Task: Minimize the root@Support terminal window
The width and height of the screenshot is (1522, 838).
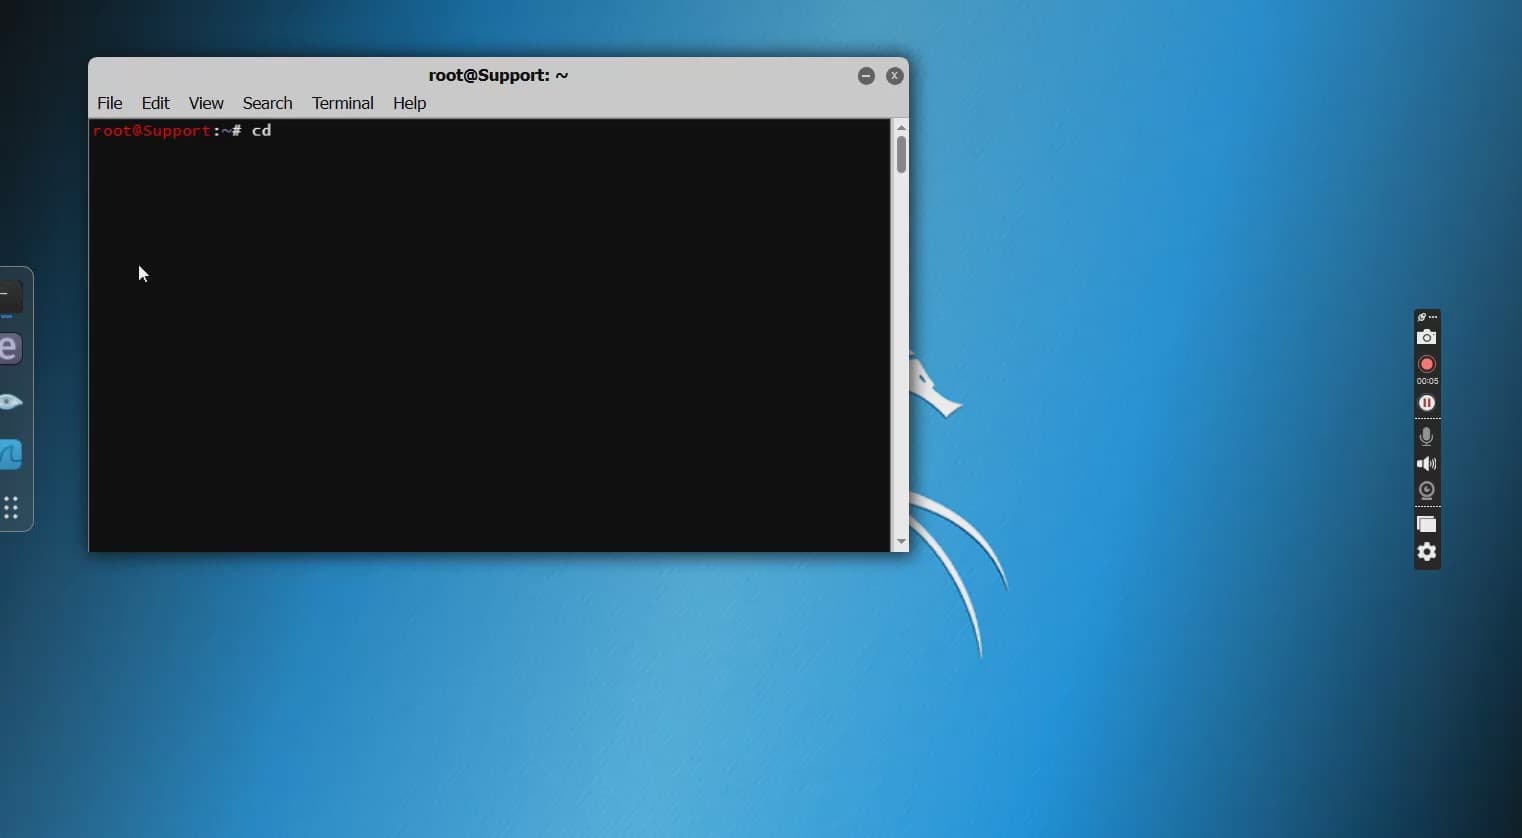Action: tap(866, 76)
